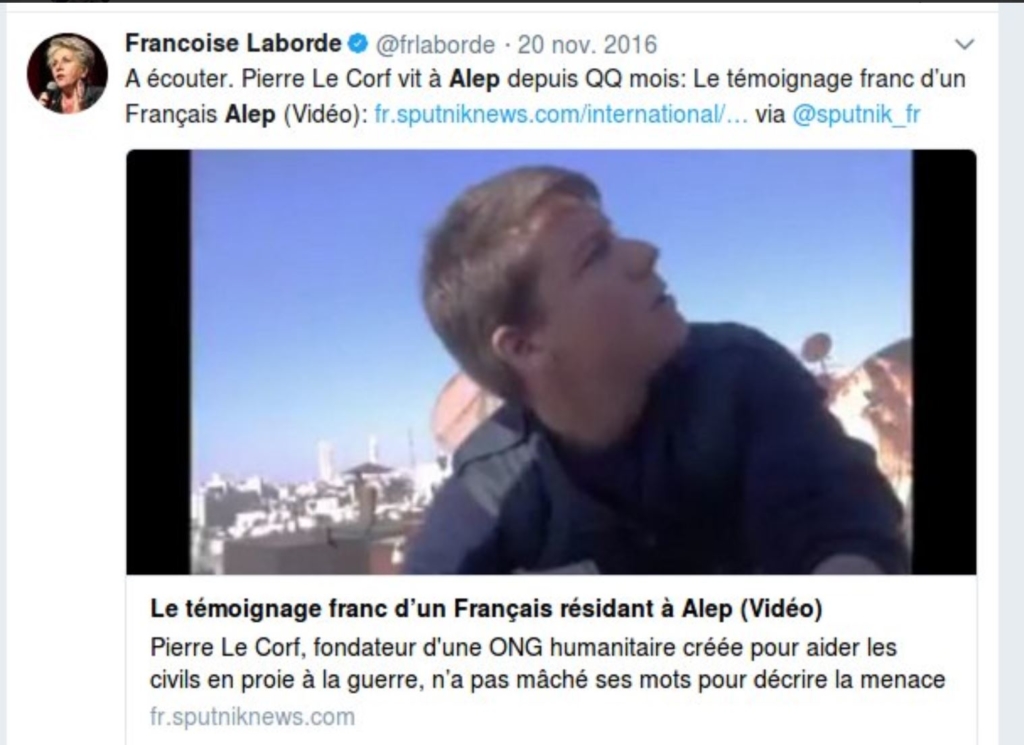Open the card headline about Alep

click(486, 609)
